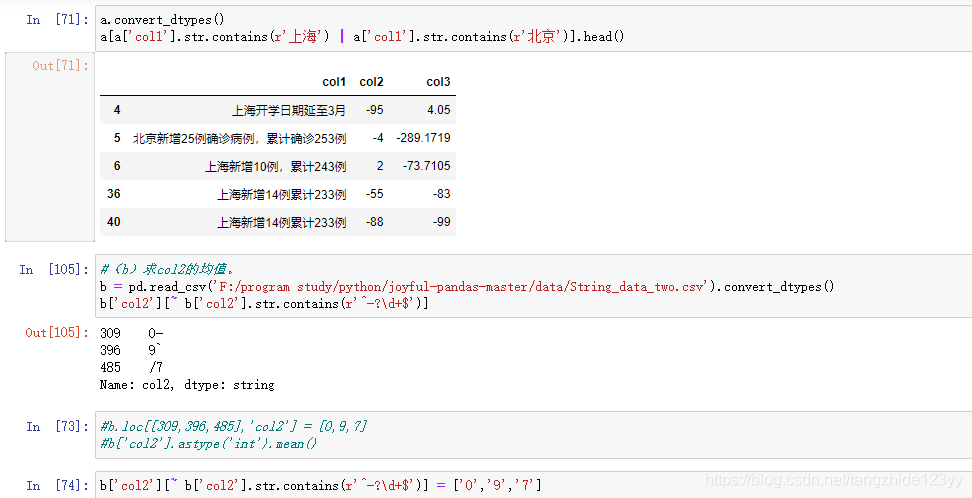Click the cell '北京新增25例确诊病例，累计确诊253例'
This screenshot has width=972, height=498.
click(239, 138)
